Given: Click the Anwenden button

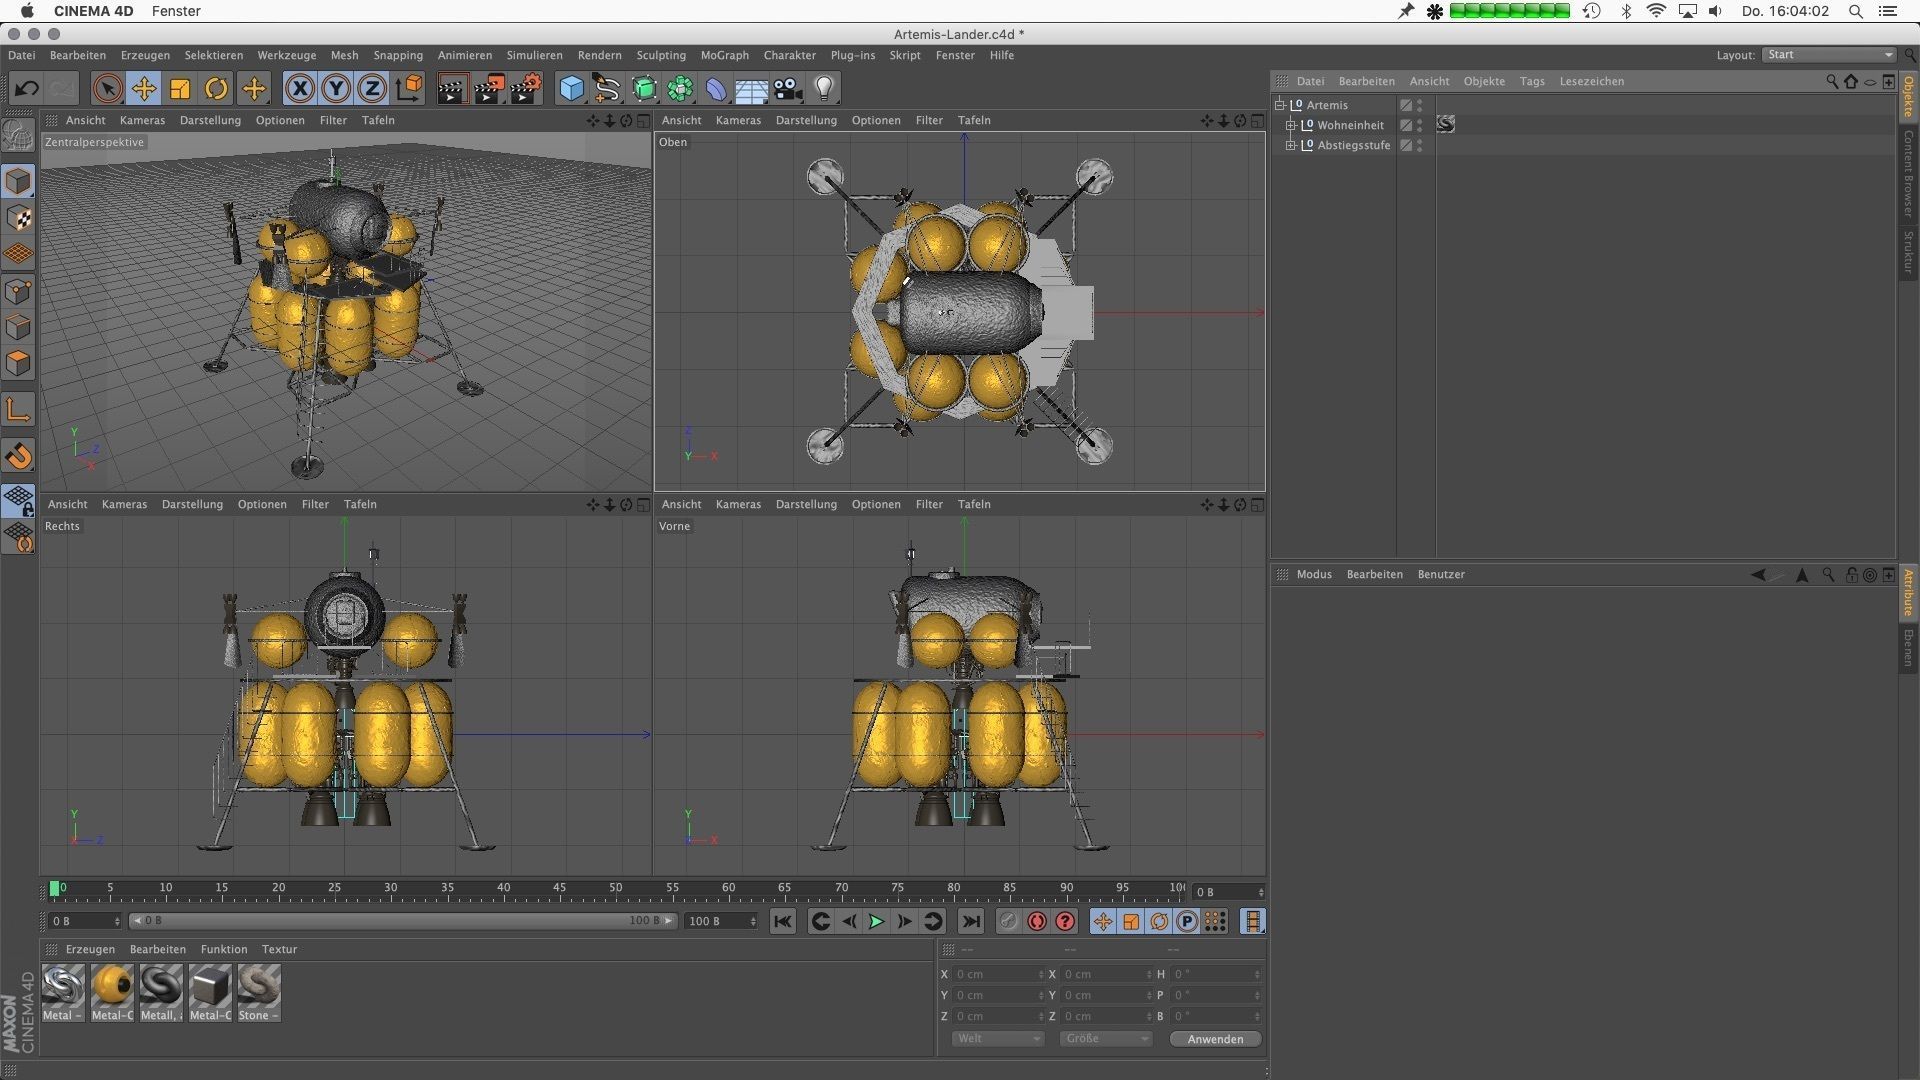Looking at the screenshot, I should [1215, 1040].
